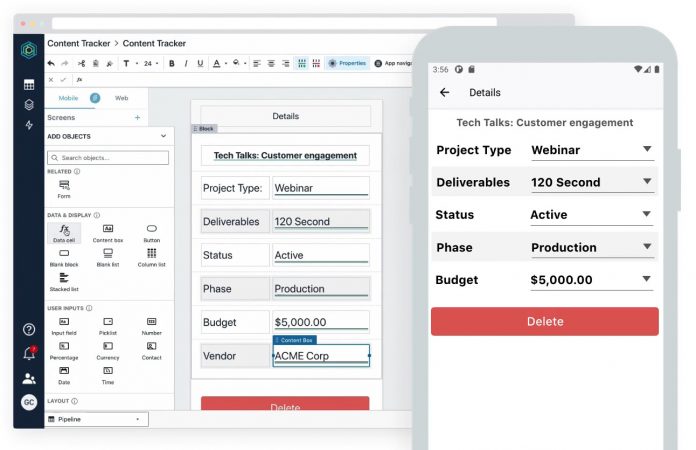Select the Data cell object
Viewport: 696px width, 450px height.
point(64,233)
